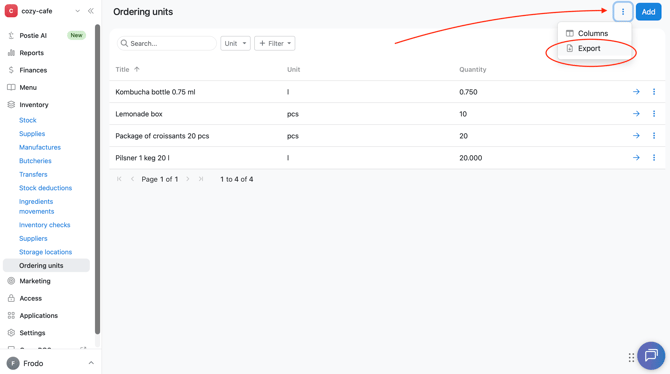Click the Unit column header
The image size is (670, 374).
click(x=294, y=69)
